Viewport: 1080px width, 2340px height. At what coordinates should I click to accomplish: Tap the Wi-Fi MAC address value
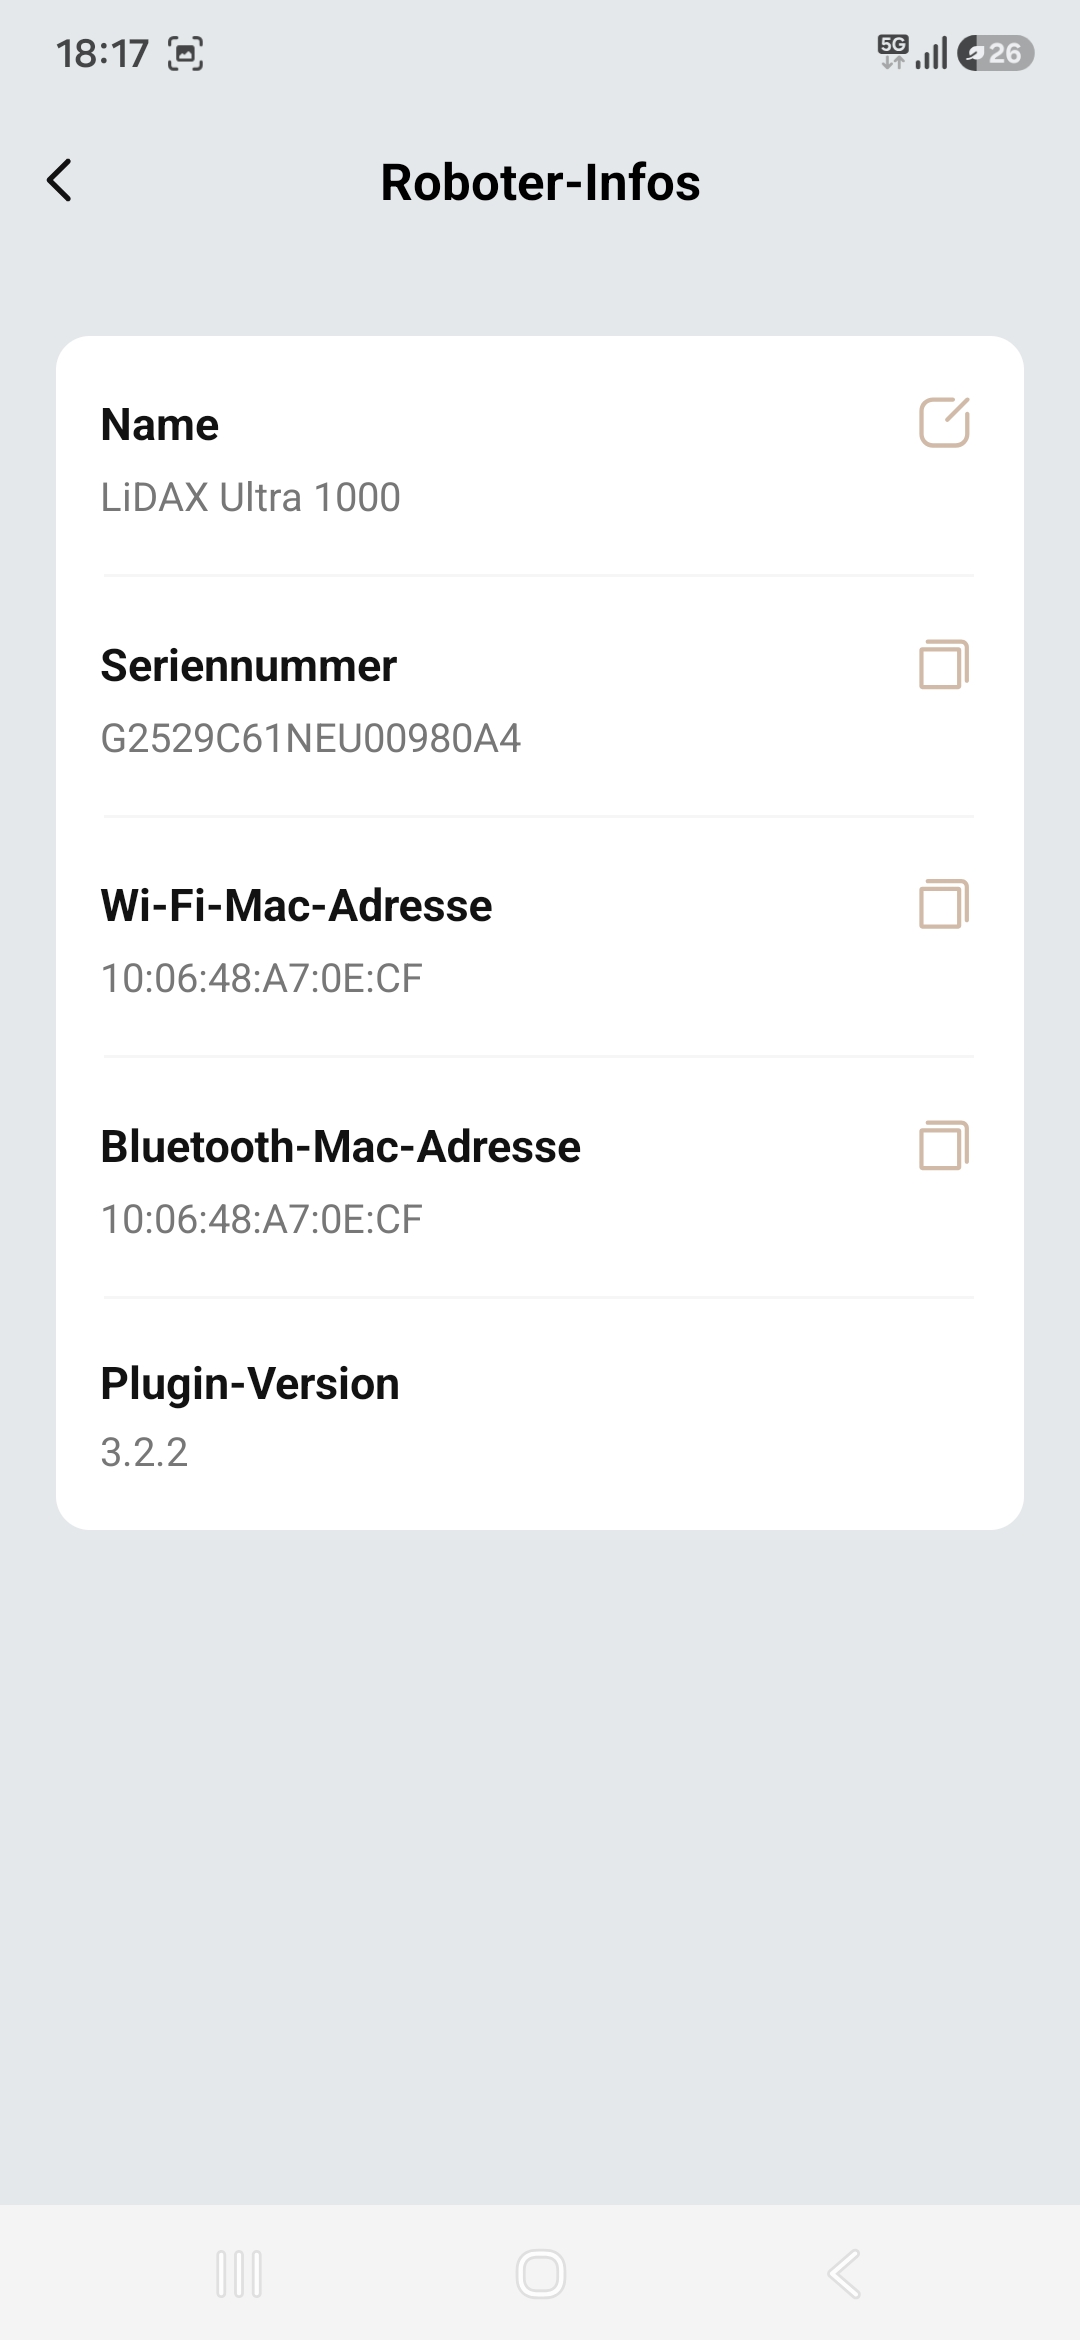[262, 978]
